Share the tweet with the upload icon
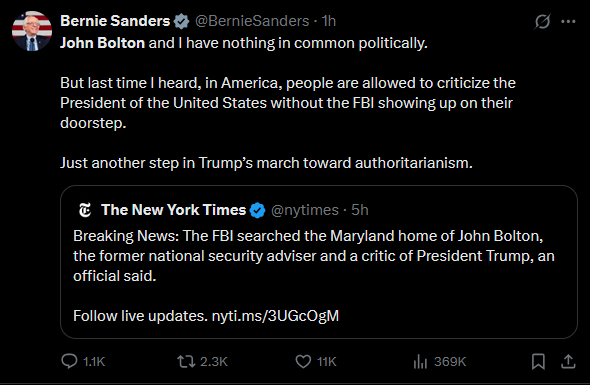This screenshot has height=385, width=590. click(x=568, y=362)
